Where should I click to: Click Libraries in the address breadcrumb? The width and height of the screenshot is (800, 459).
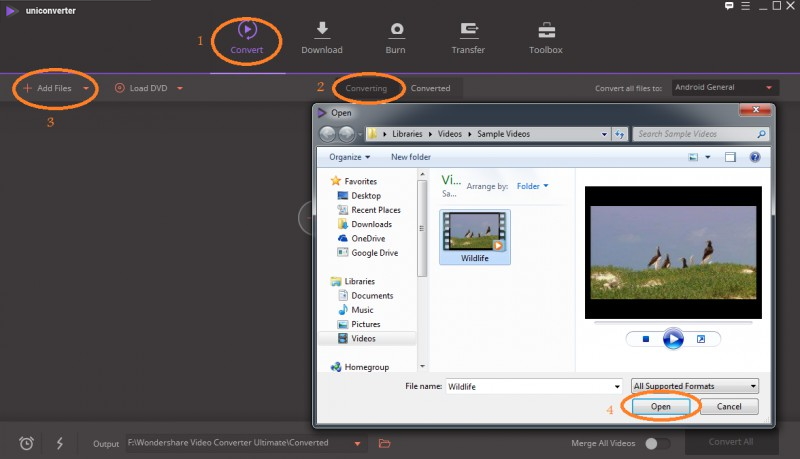coord(407,134)
